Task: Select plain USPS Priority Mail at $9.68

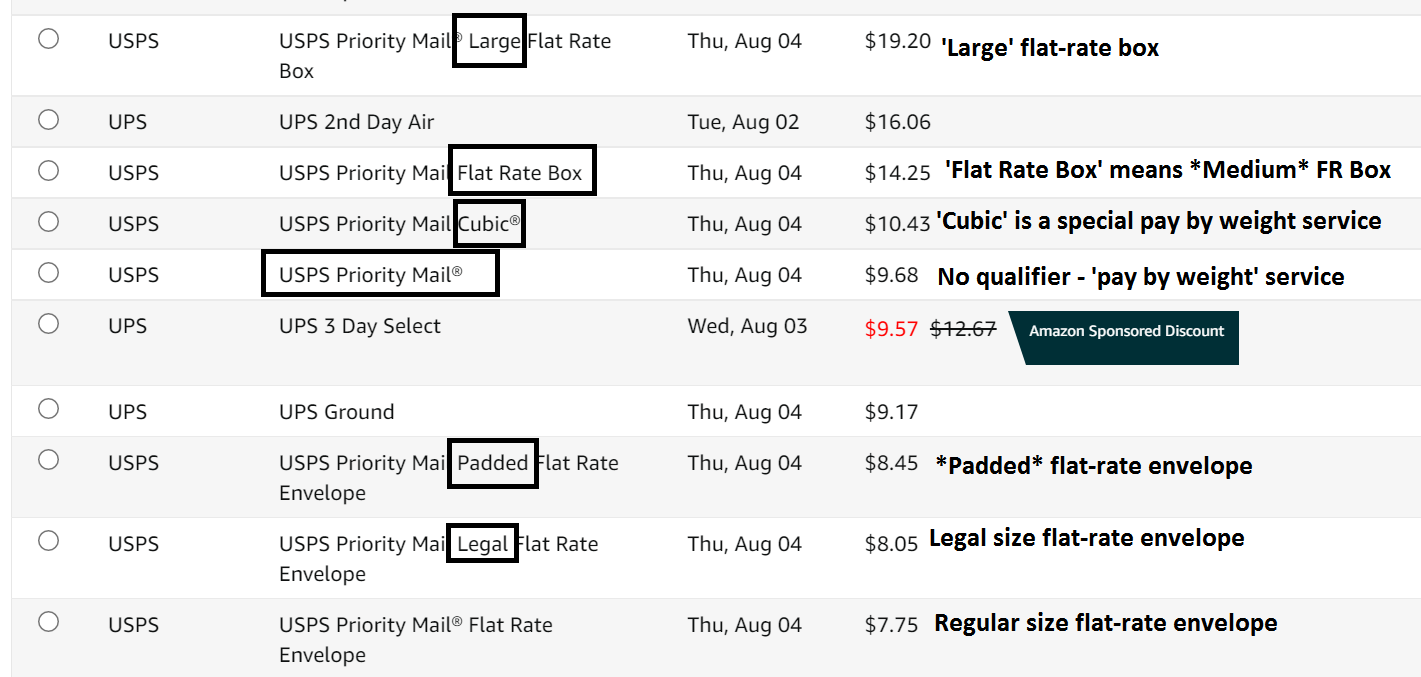Action: click(48, 273)
